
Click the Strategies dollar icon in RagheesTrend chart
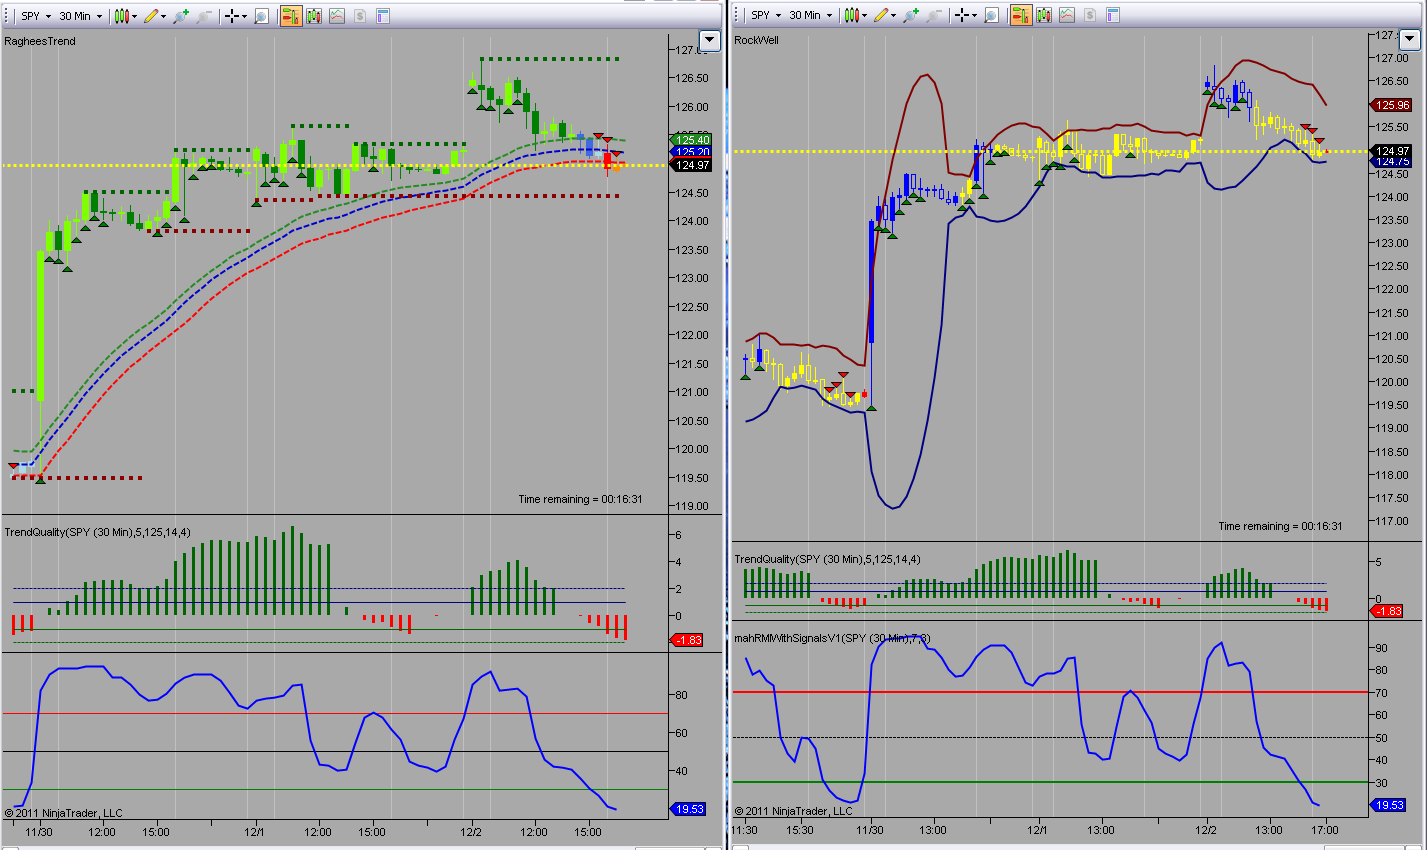click(360, 16)
